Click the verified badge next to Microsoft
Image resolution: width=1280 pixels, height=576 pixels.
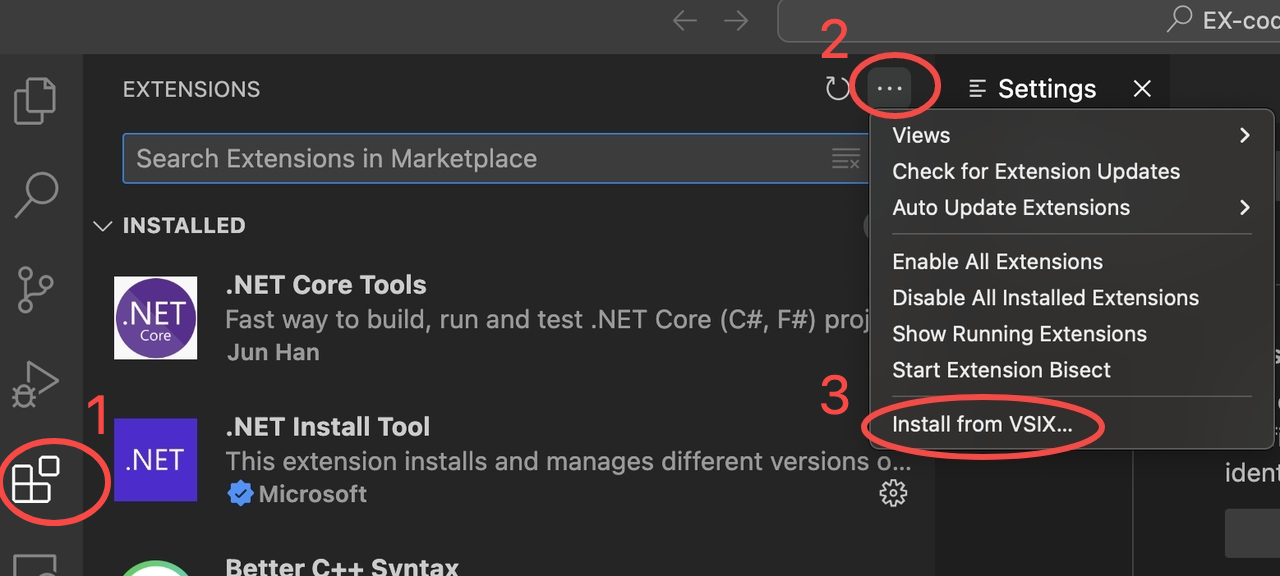pos(240,494)
